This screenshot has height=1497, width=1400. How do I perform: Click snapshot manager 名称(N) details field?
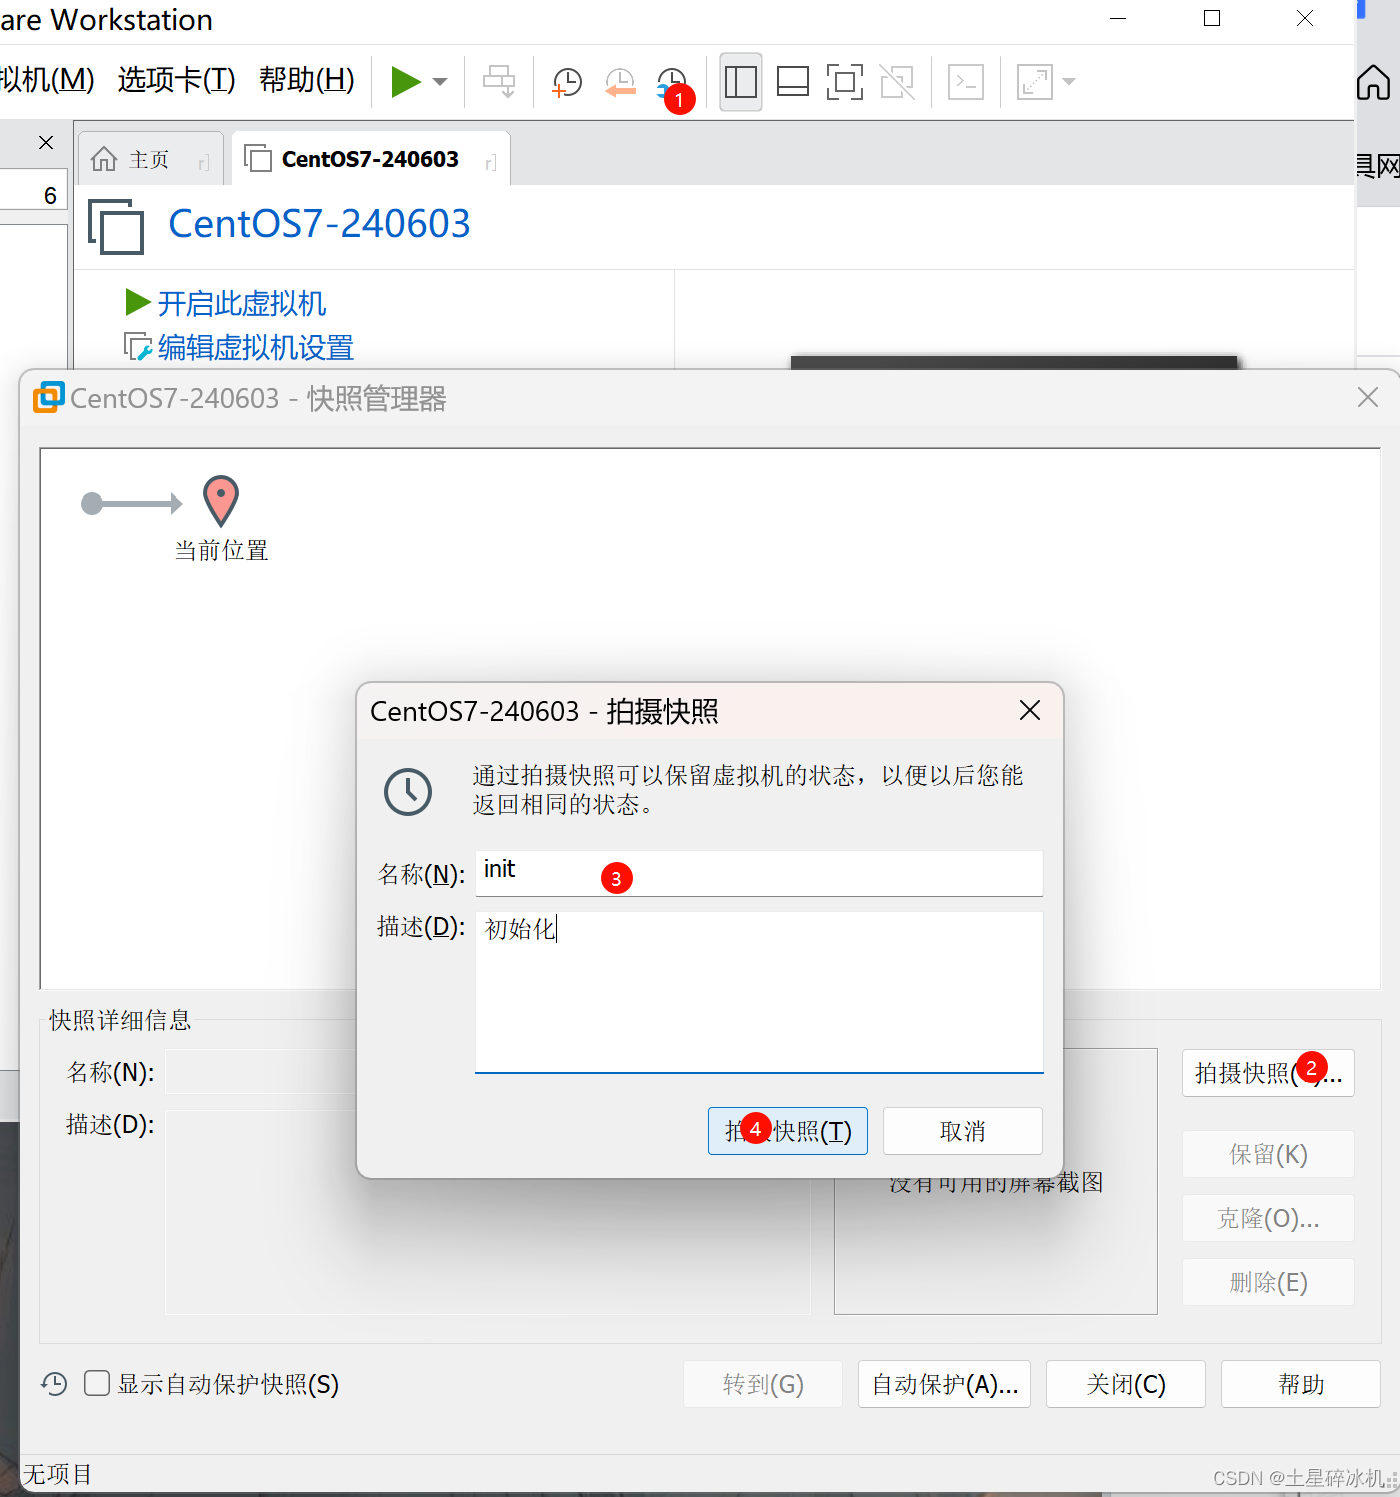[261, 1072]
